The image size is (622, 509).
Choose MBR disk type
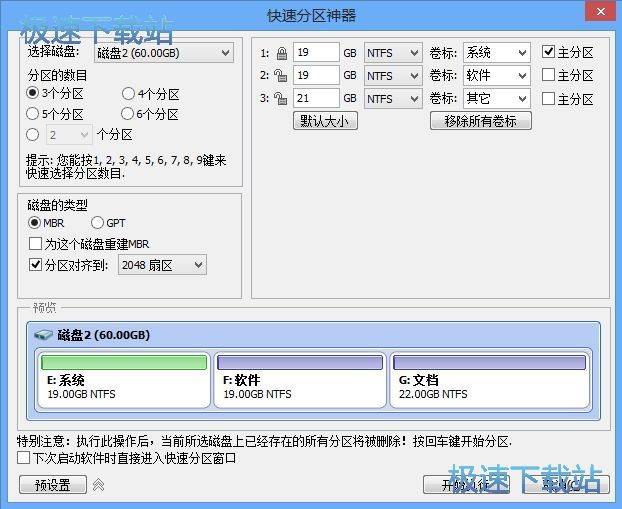35,223
